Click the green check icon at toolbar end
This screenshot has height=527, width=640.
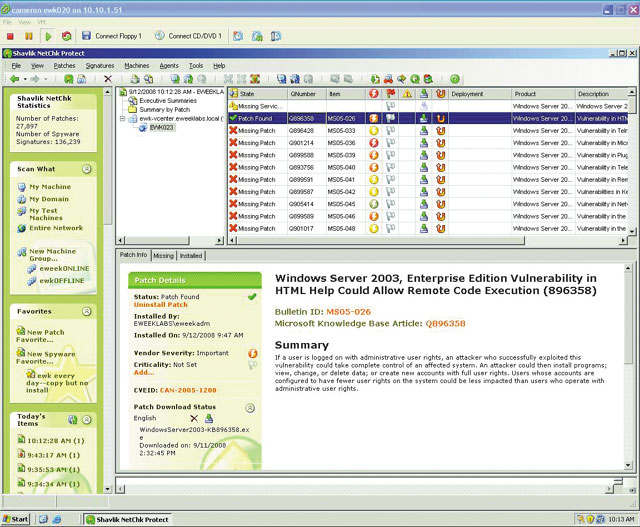click(455, 79)
